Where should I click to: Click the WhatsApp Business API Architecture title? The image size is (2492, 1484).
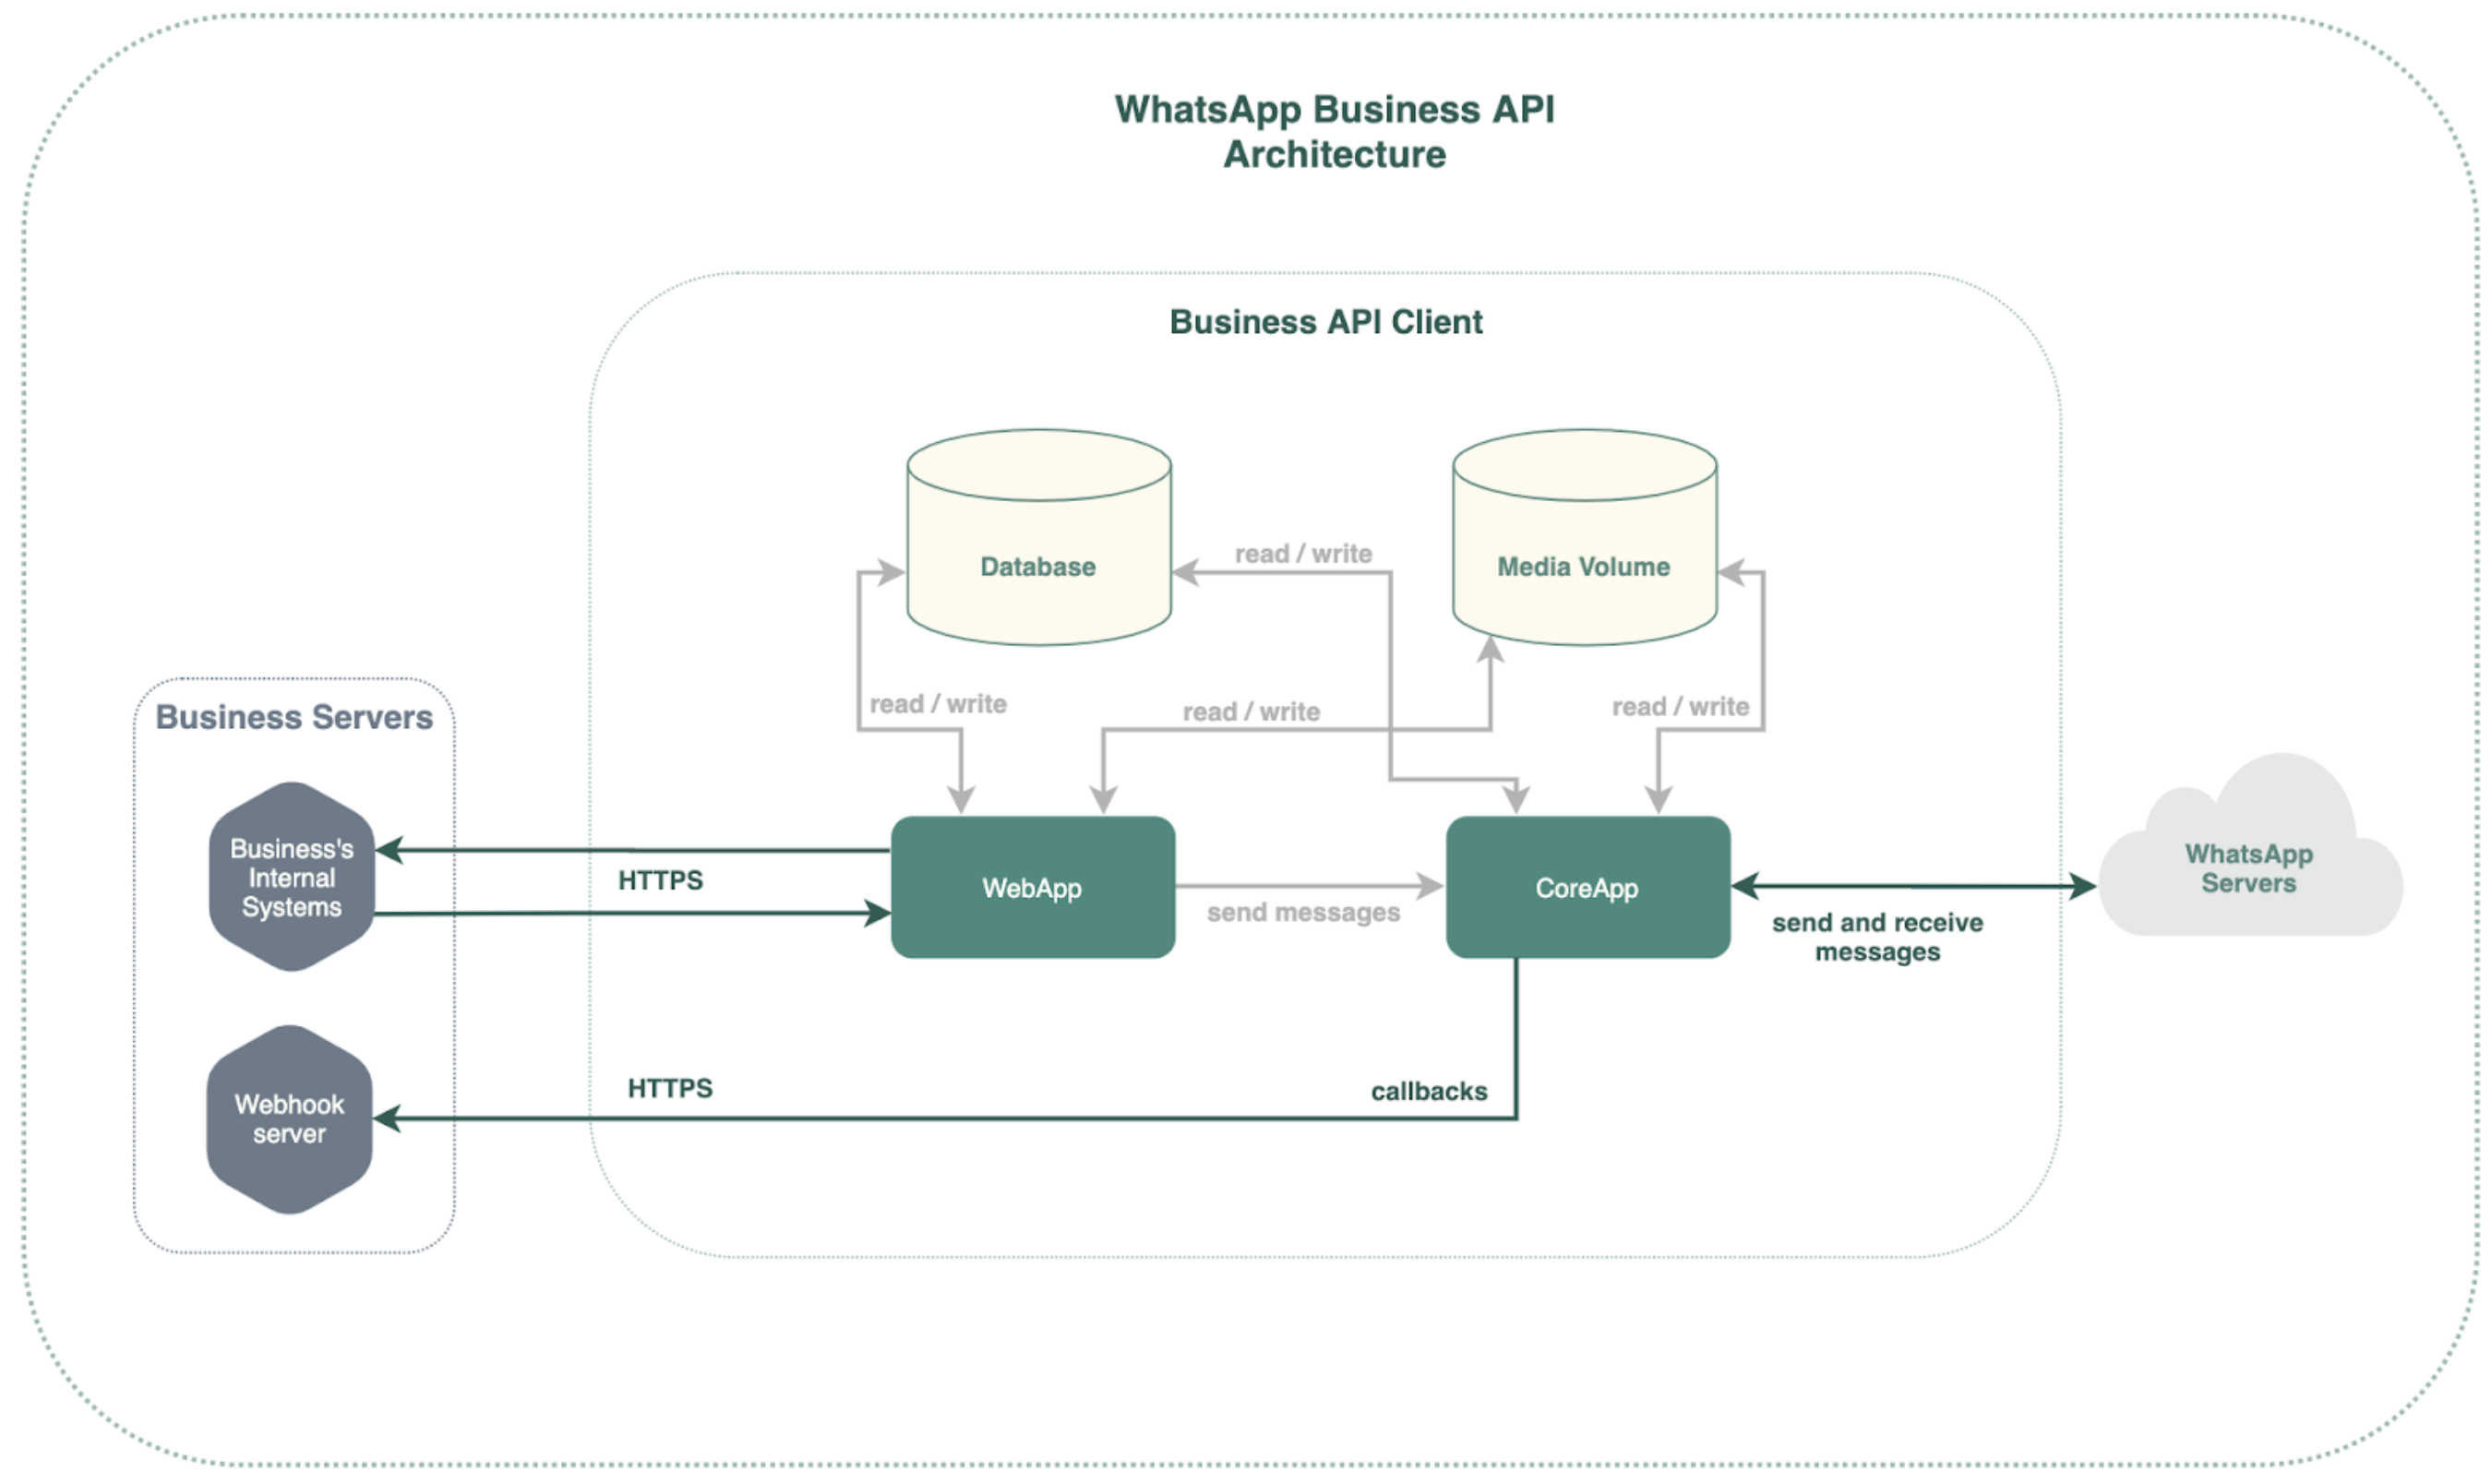tap(1335, 132)
